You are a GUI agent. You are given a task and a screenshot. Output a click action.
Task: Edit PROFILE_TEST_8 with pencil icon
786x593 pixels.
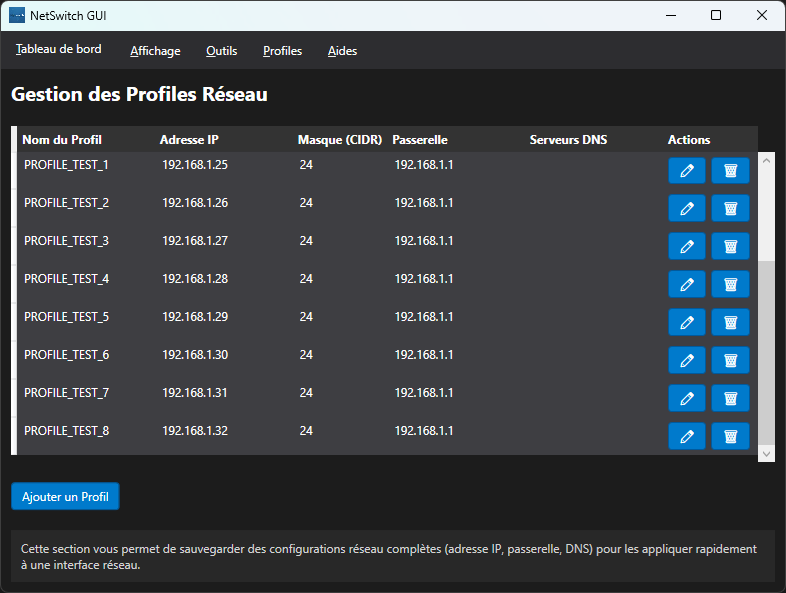click(x=687, y=436)
